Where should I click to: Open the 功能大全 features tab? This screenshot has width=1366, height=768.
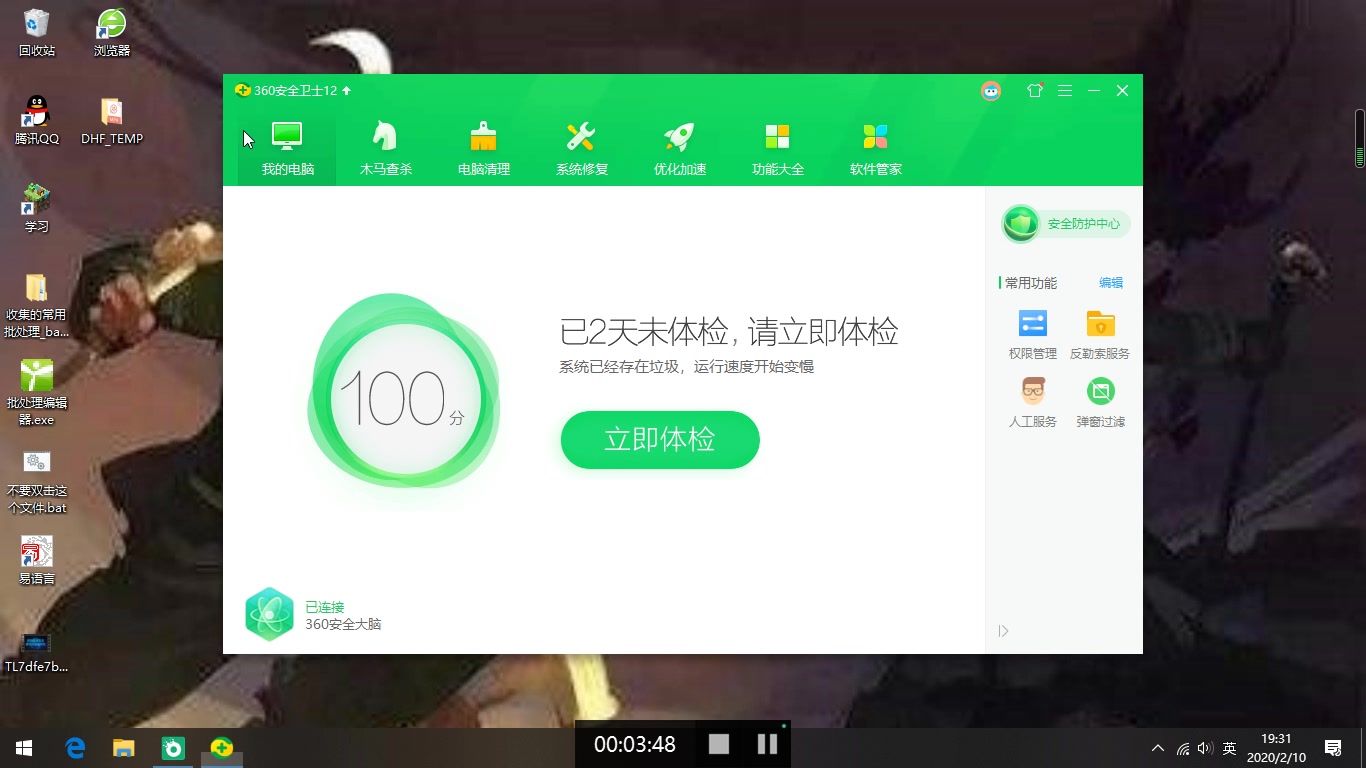777,149
